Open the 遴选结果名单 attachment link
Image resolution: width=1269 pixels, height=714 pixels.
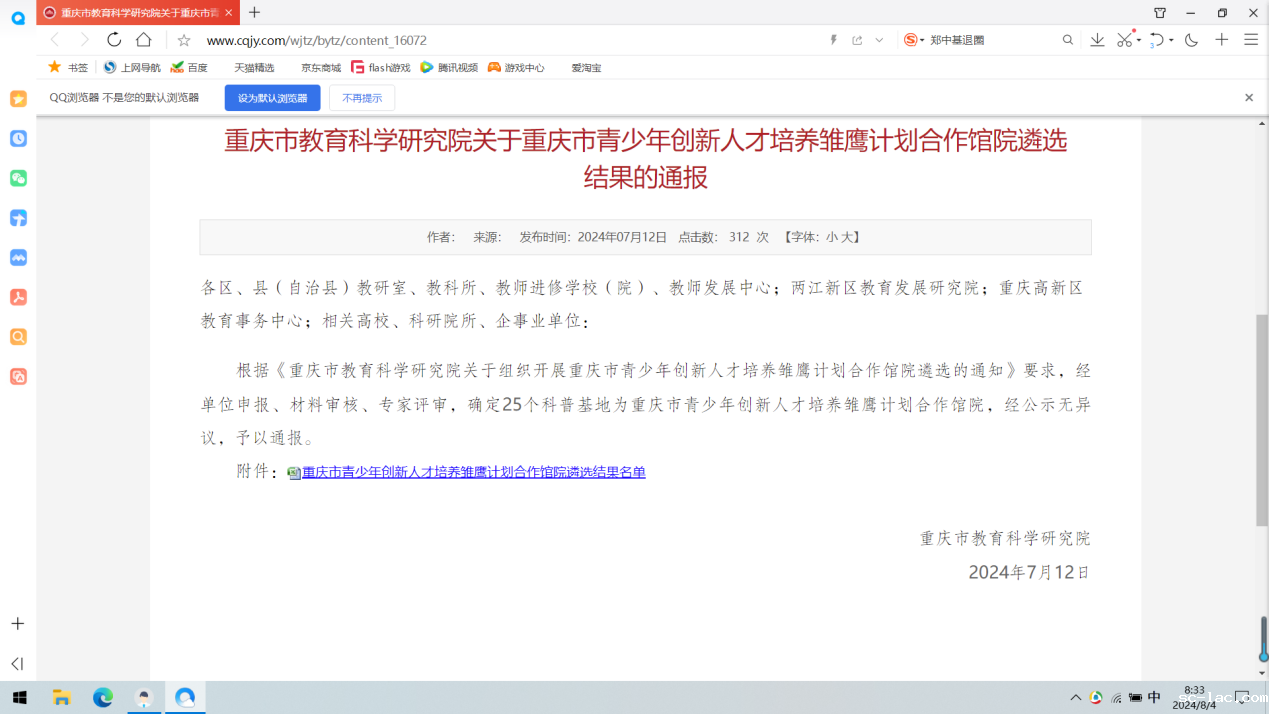473,472
